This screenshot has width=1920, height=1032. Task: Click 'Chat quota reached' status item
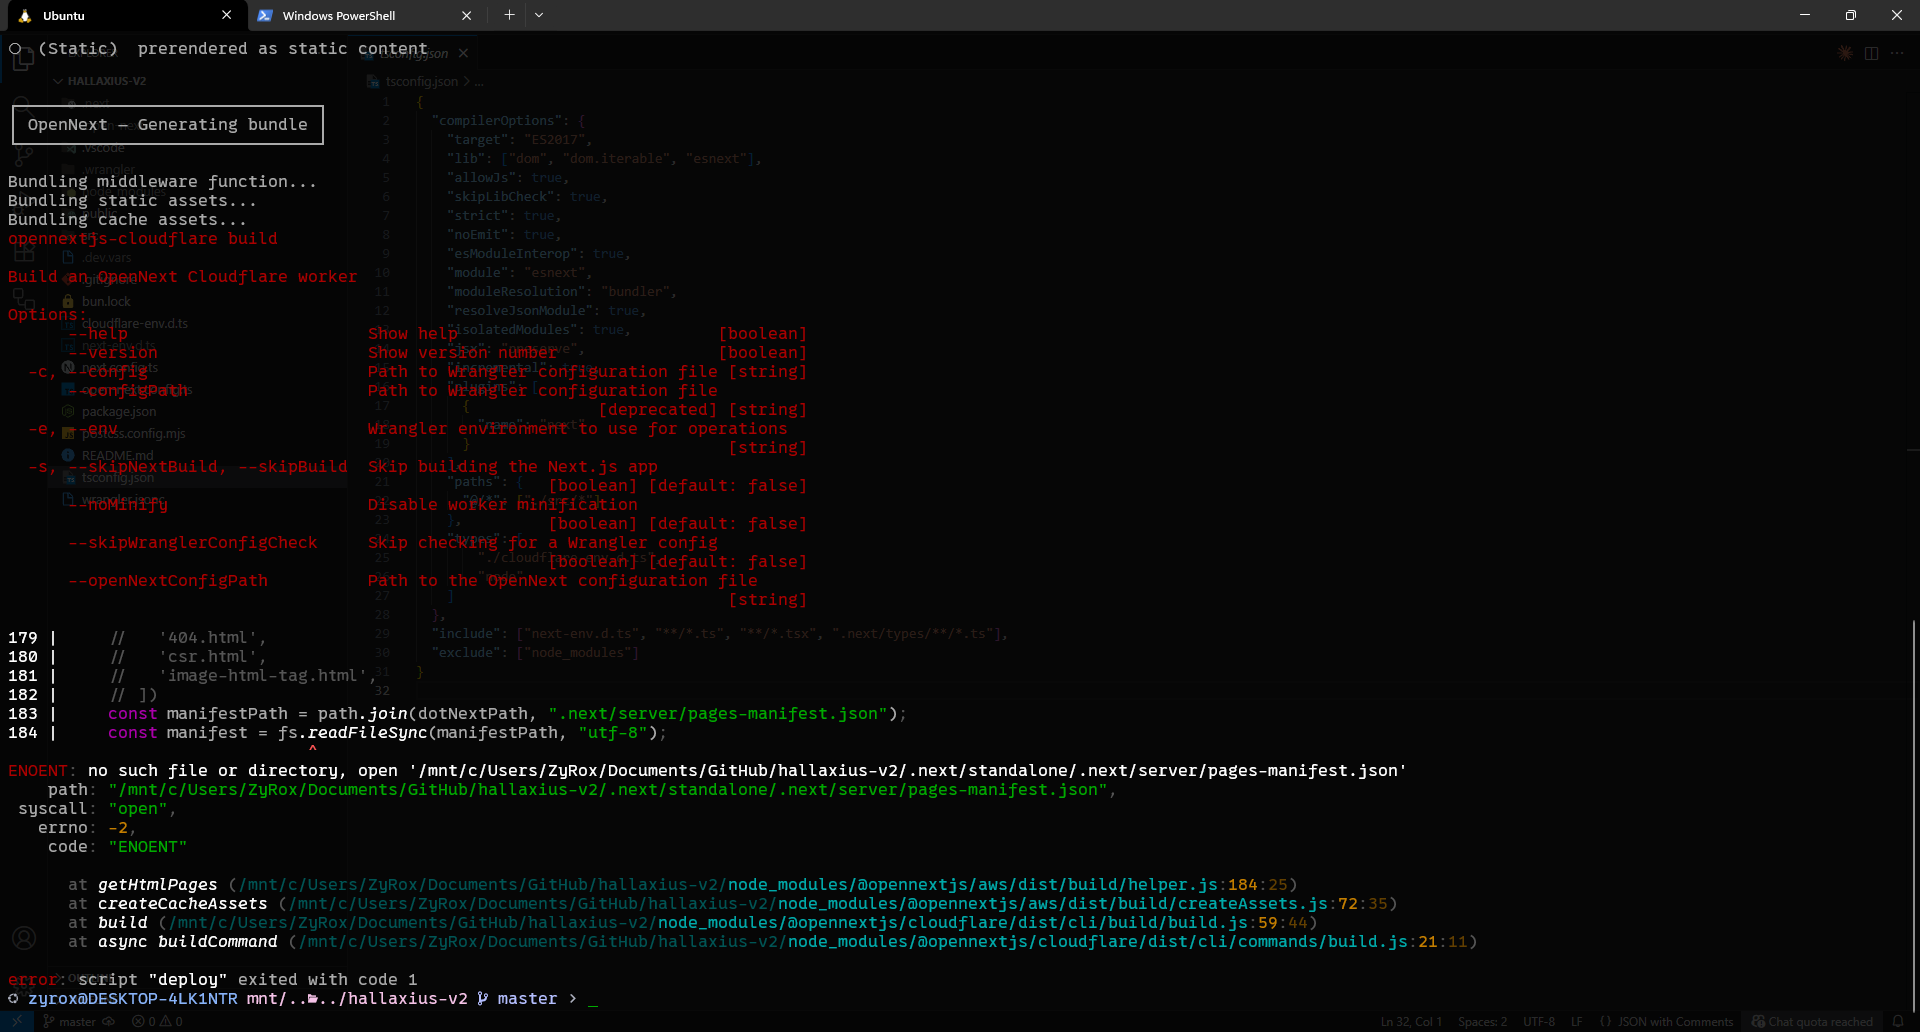click(1812, 1021)
